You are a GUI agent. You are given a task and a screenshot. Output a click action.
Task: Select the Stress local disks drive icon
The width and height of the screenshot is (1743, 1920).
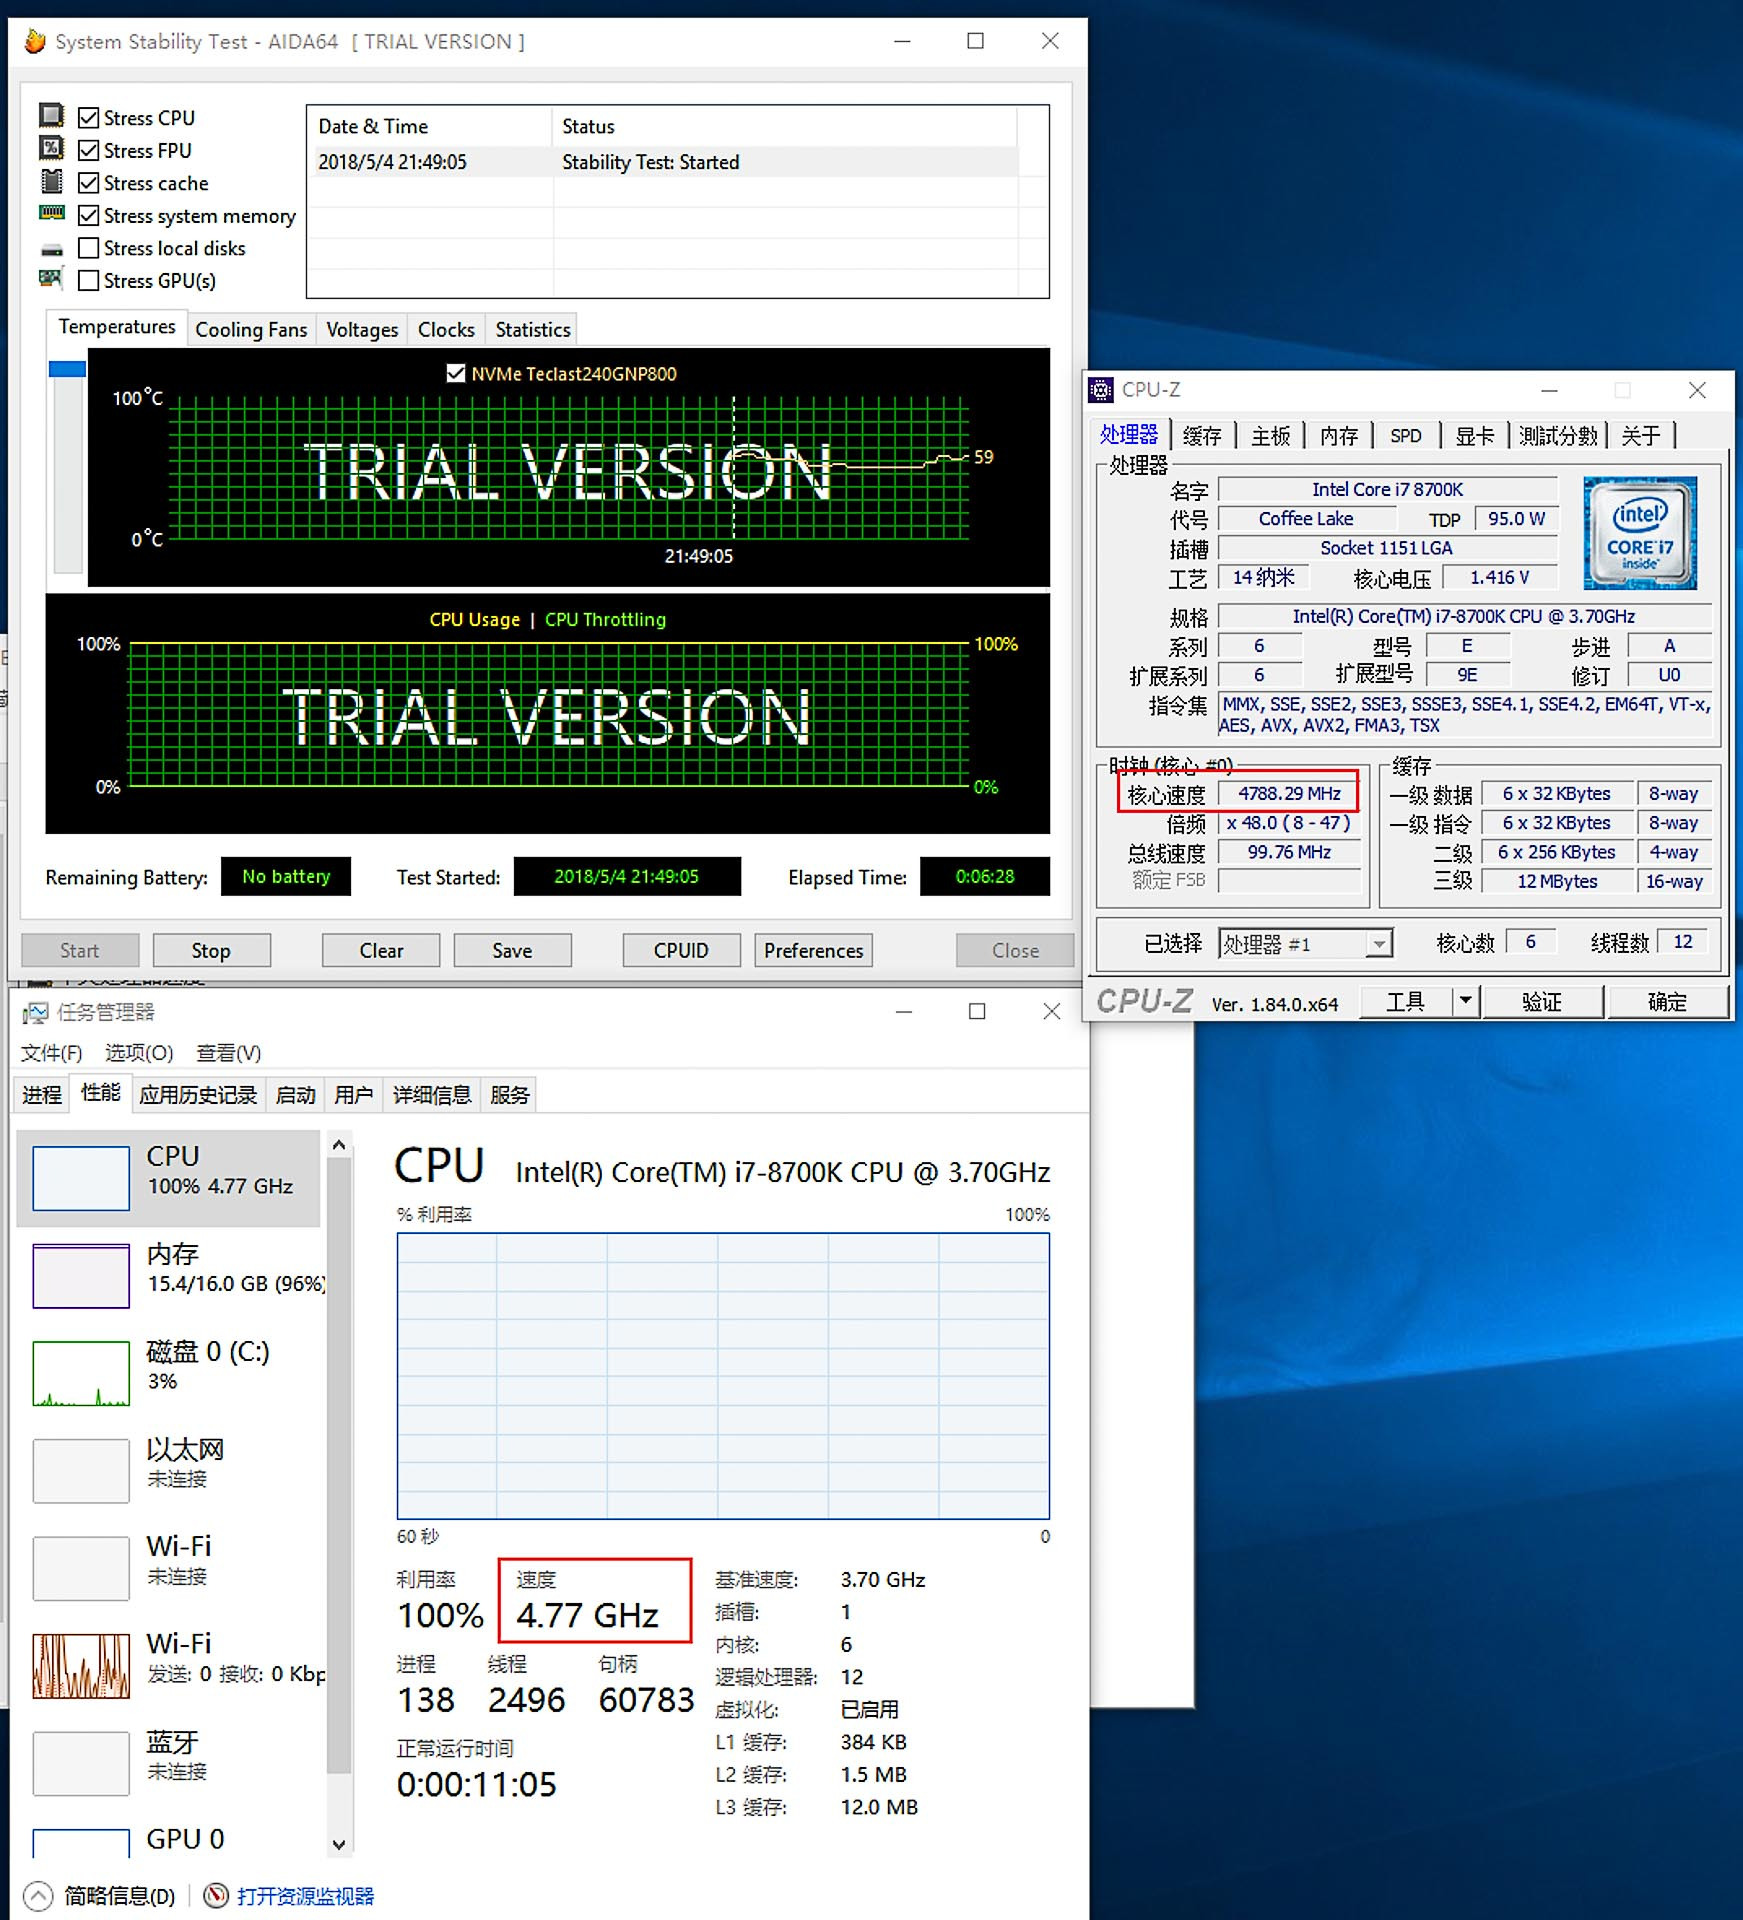tap(52, 248)
